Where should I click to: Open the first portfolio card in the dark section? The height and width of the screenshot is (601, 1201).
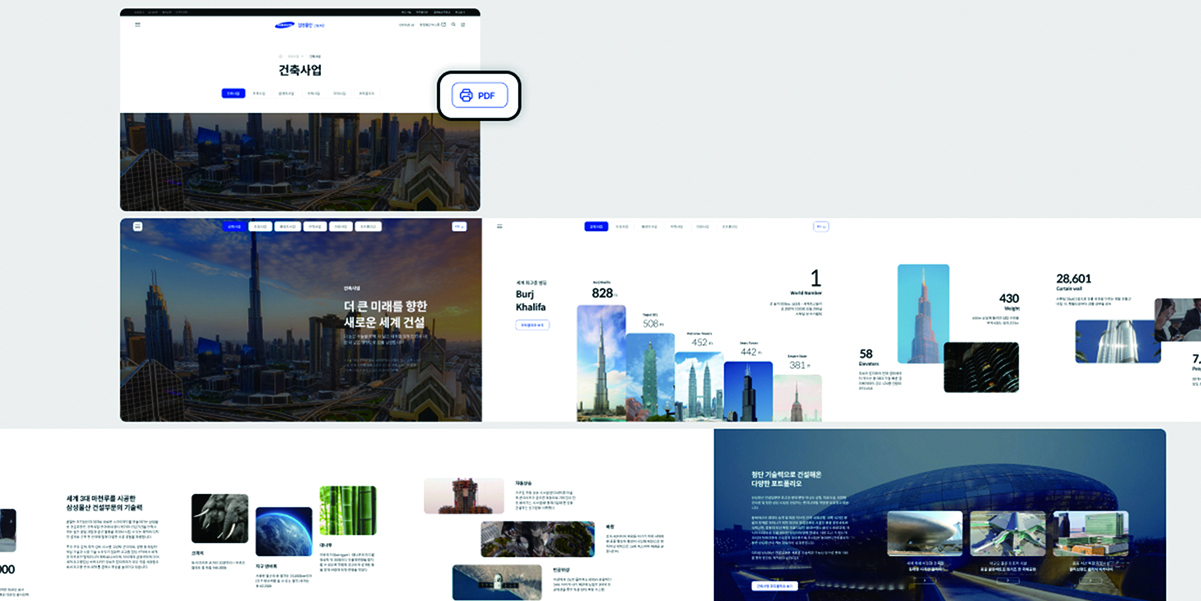click(924, 534)
